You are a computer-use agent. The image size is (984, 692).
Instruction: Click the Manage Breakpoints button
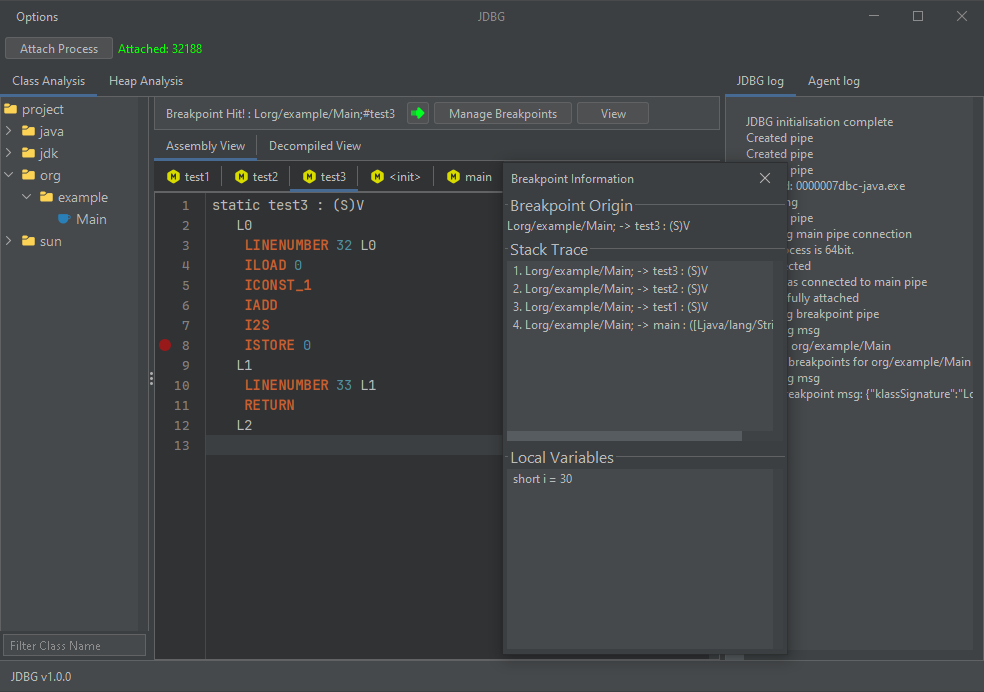pos(503,114)
